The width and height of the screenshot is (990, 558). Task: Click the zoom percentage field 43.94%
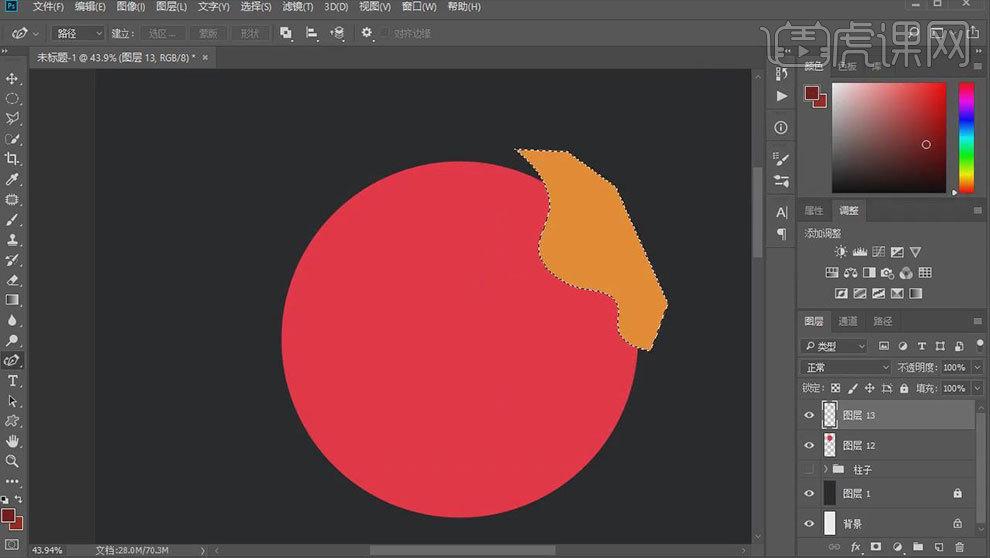[47, 550]
